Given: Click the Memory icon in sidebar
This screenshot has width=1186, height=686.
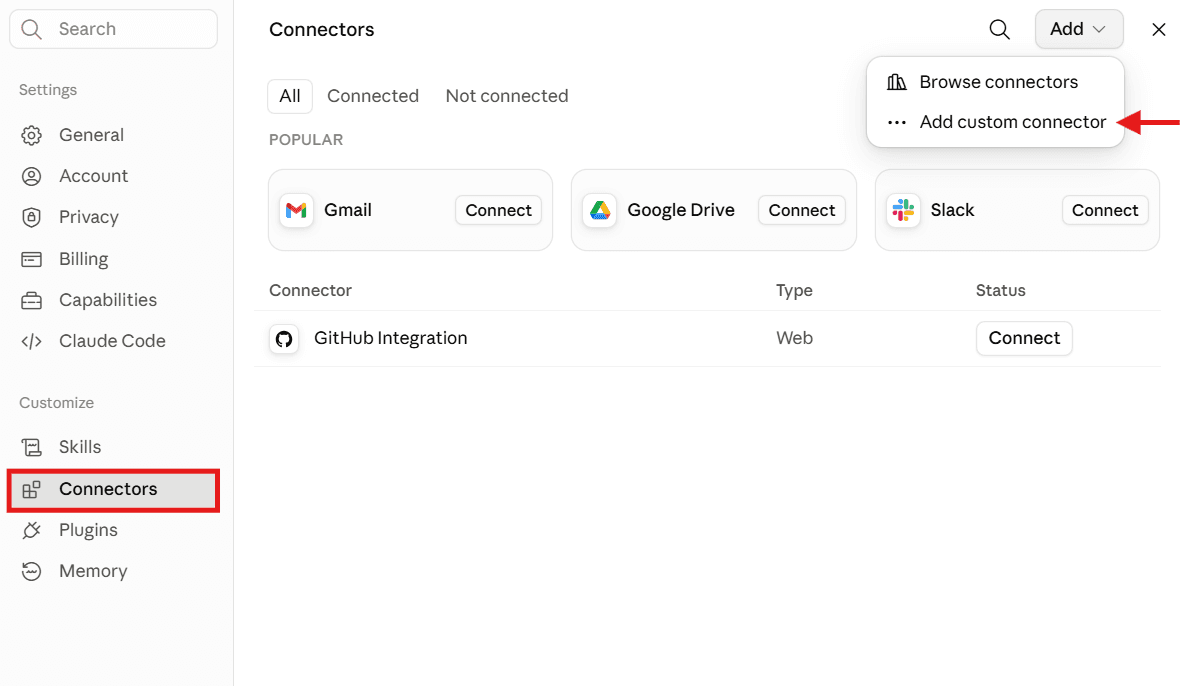Looking at the screenshot, I should point(31,571).
